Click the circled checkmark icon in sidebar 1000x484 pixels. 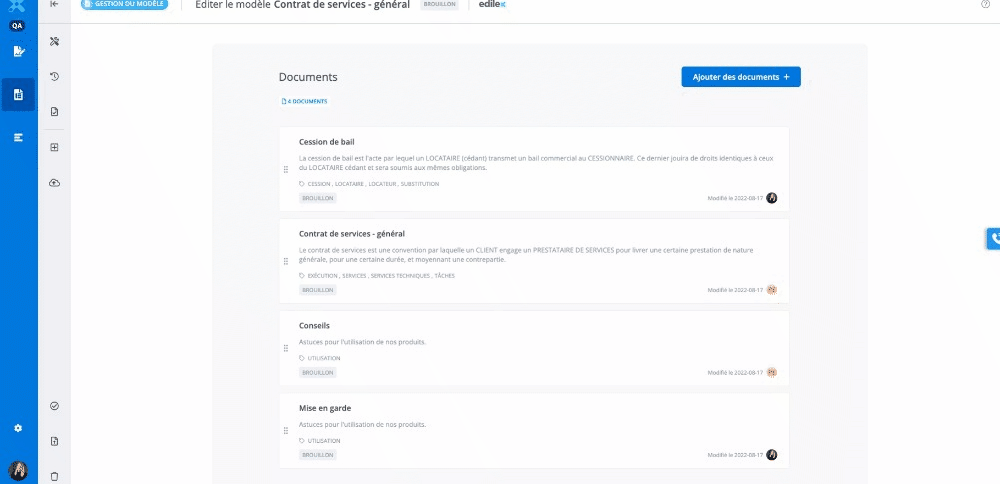[x=54, y=406]
